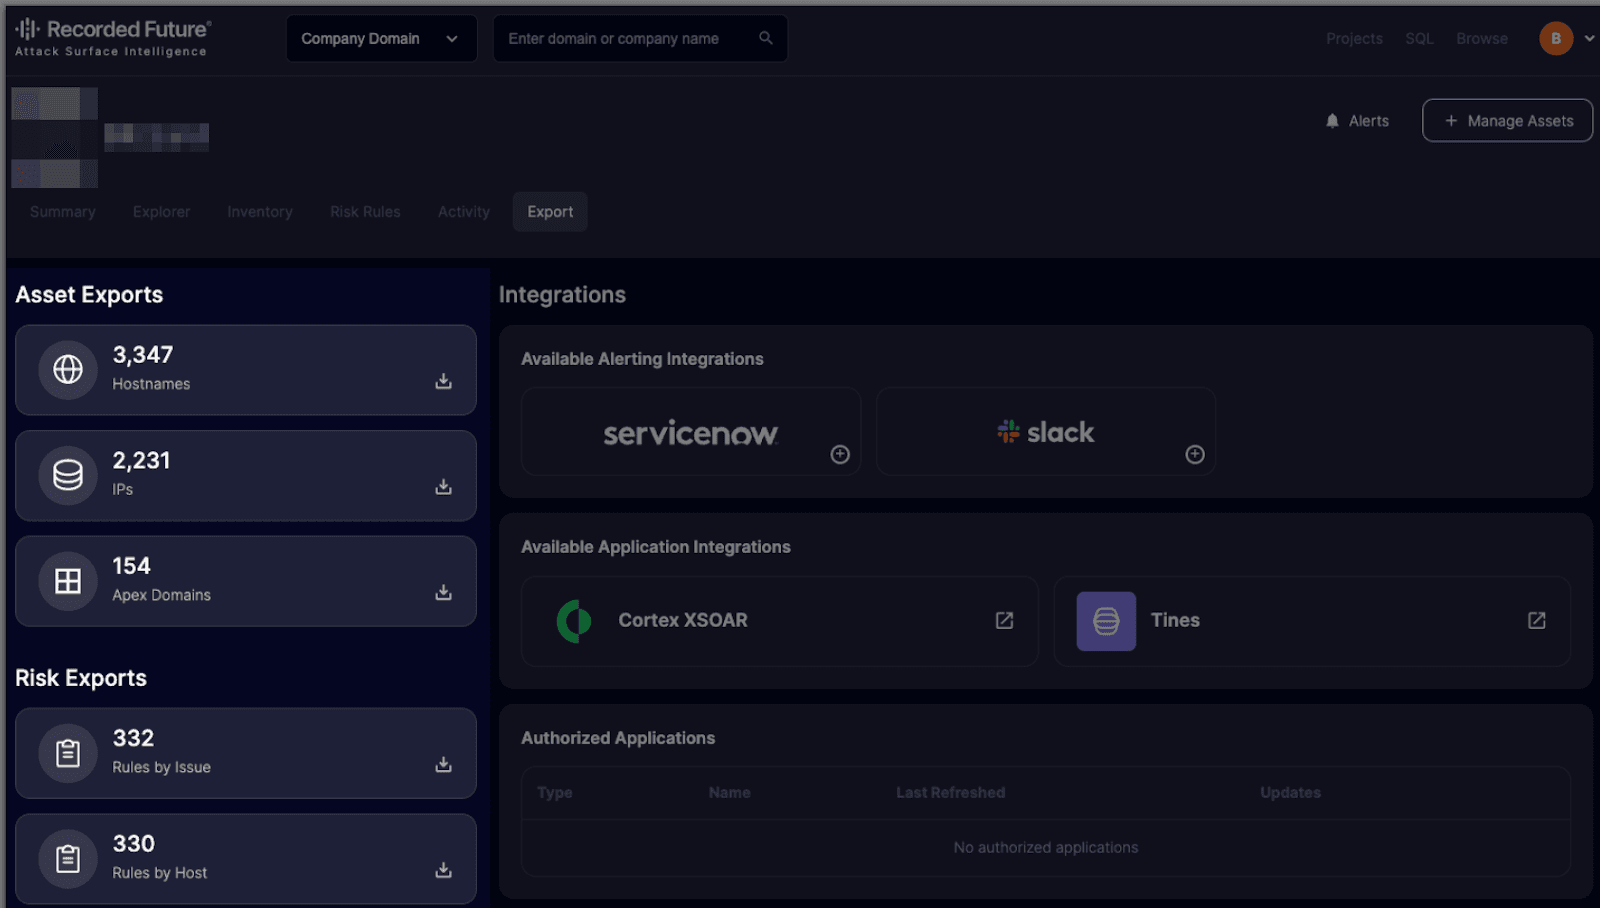The width and height of the screenshot is (1600, 908).
Task: Click the Alerts label text
Action: coord(1369,121)
